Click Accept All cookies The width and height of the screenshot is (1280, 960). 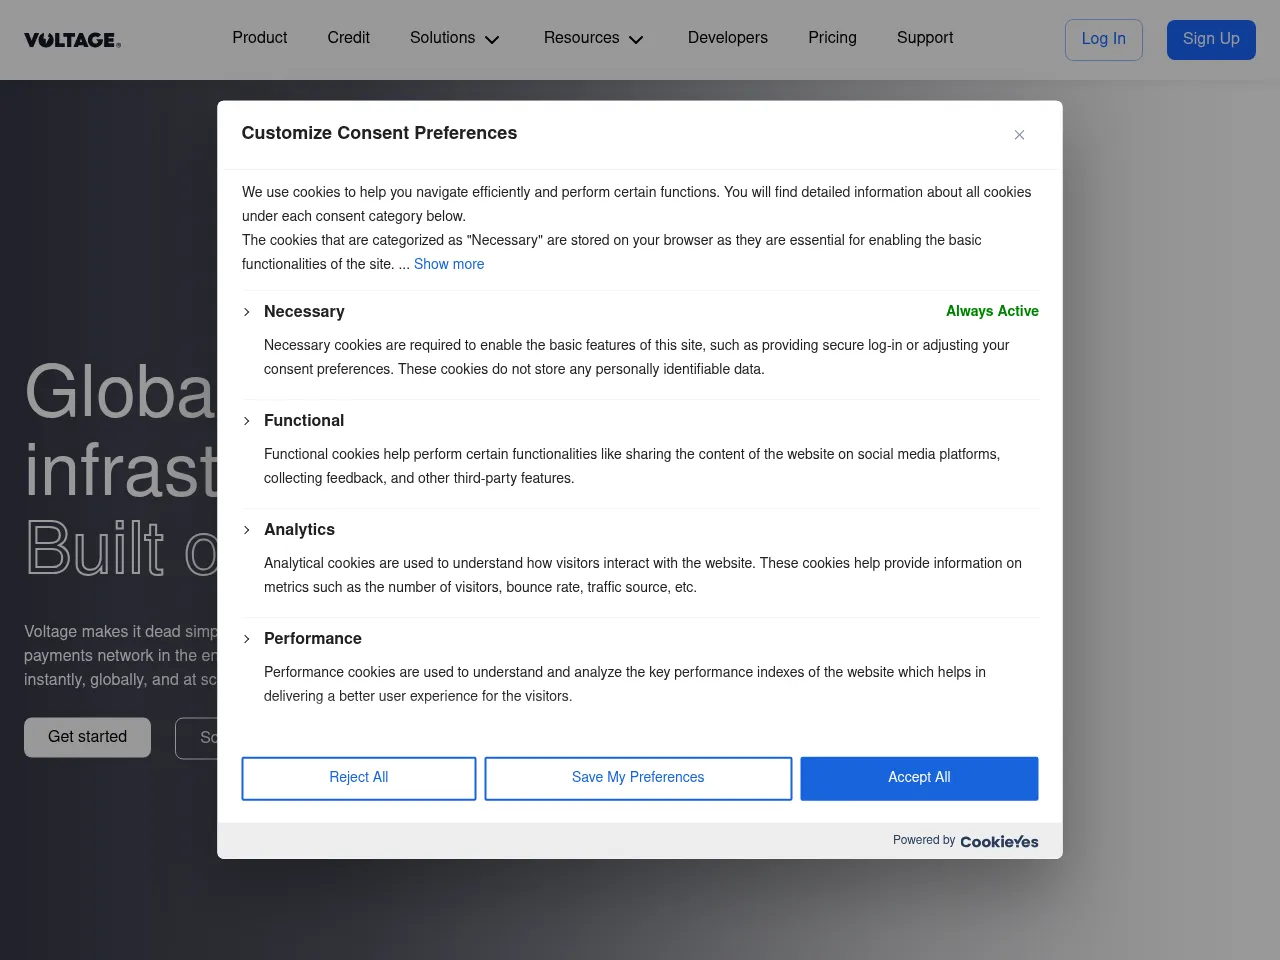pyautogui.click(x=919, y=778)
